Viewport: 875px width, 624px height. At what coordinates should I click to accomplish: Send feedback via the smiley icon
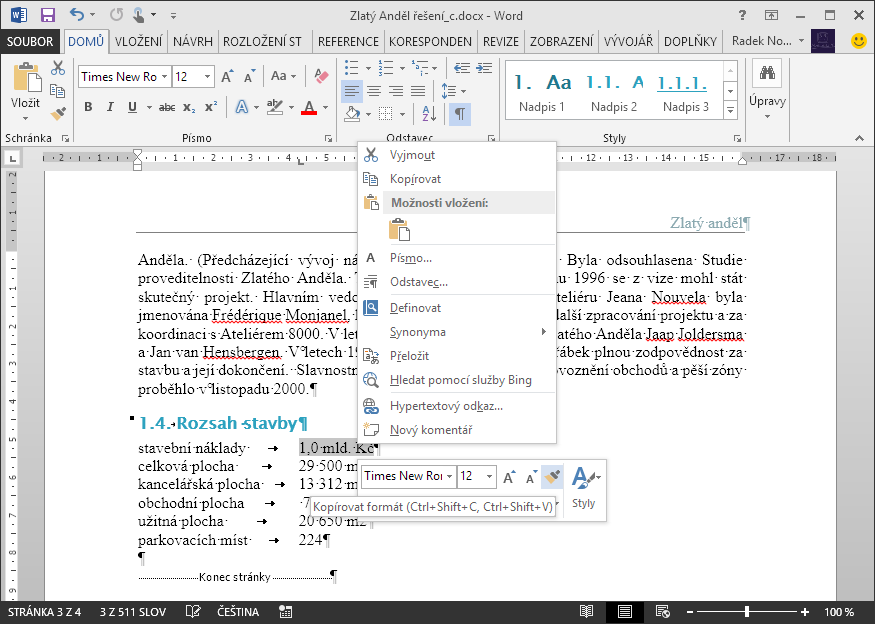[x=859, y=41]
